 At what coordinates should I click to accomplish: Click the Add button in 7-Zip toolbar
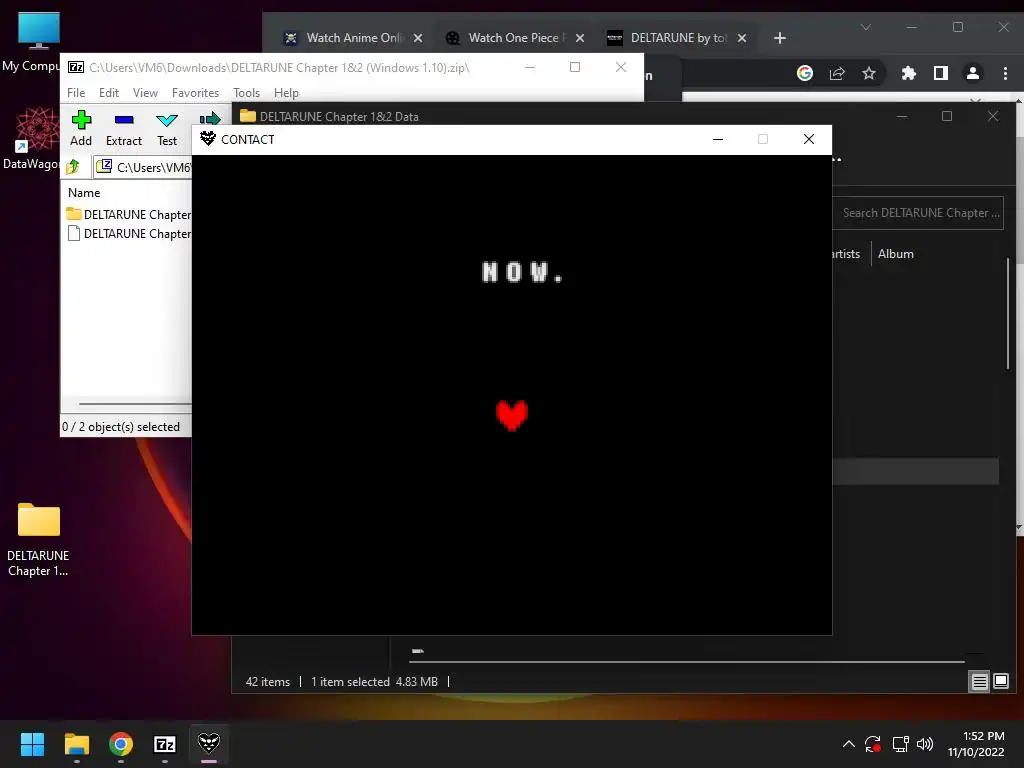coord(81,128)
